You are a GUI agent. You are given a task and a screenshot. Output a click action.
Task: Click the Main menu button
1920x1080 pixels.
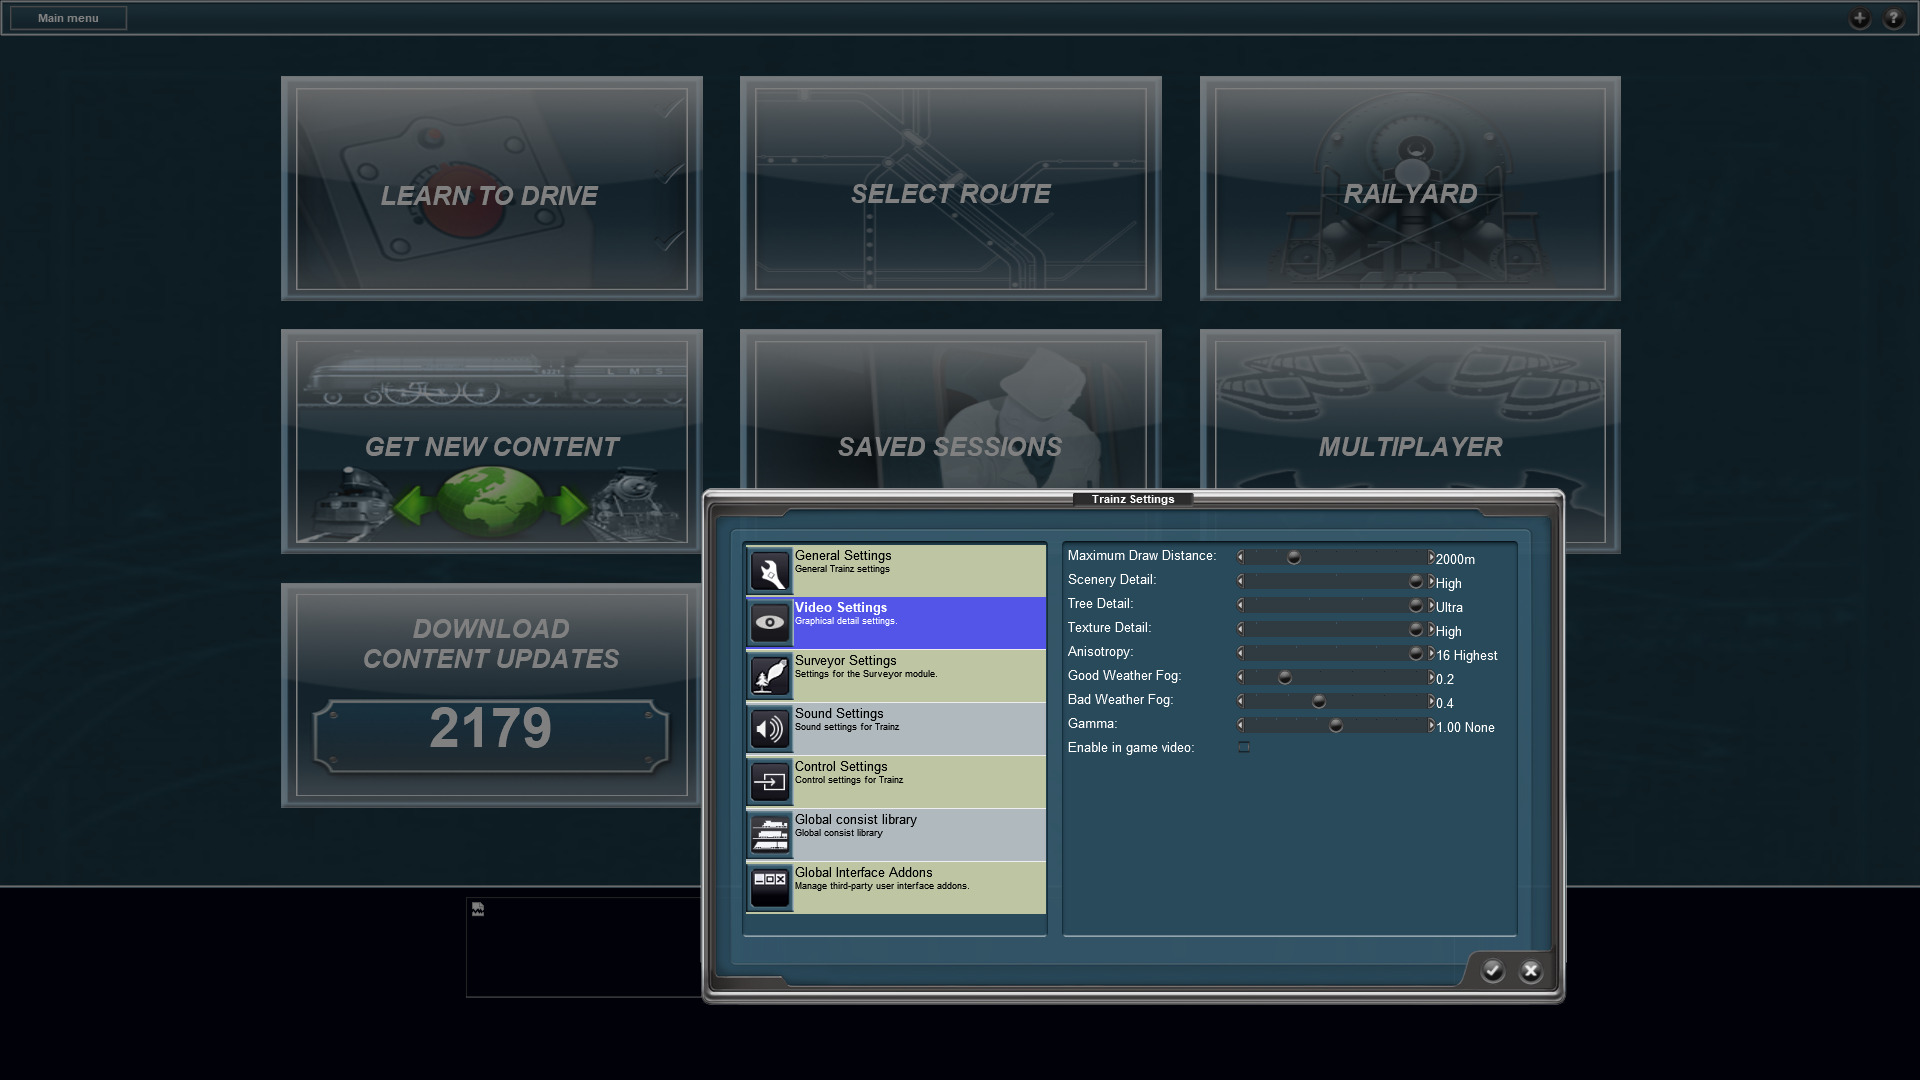pyautogui.click(x=68, y=18)
